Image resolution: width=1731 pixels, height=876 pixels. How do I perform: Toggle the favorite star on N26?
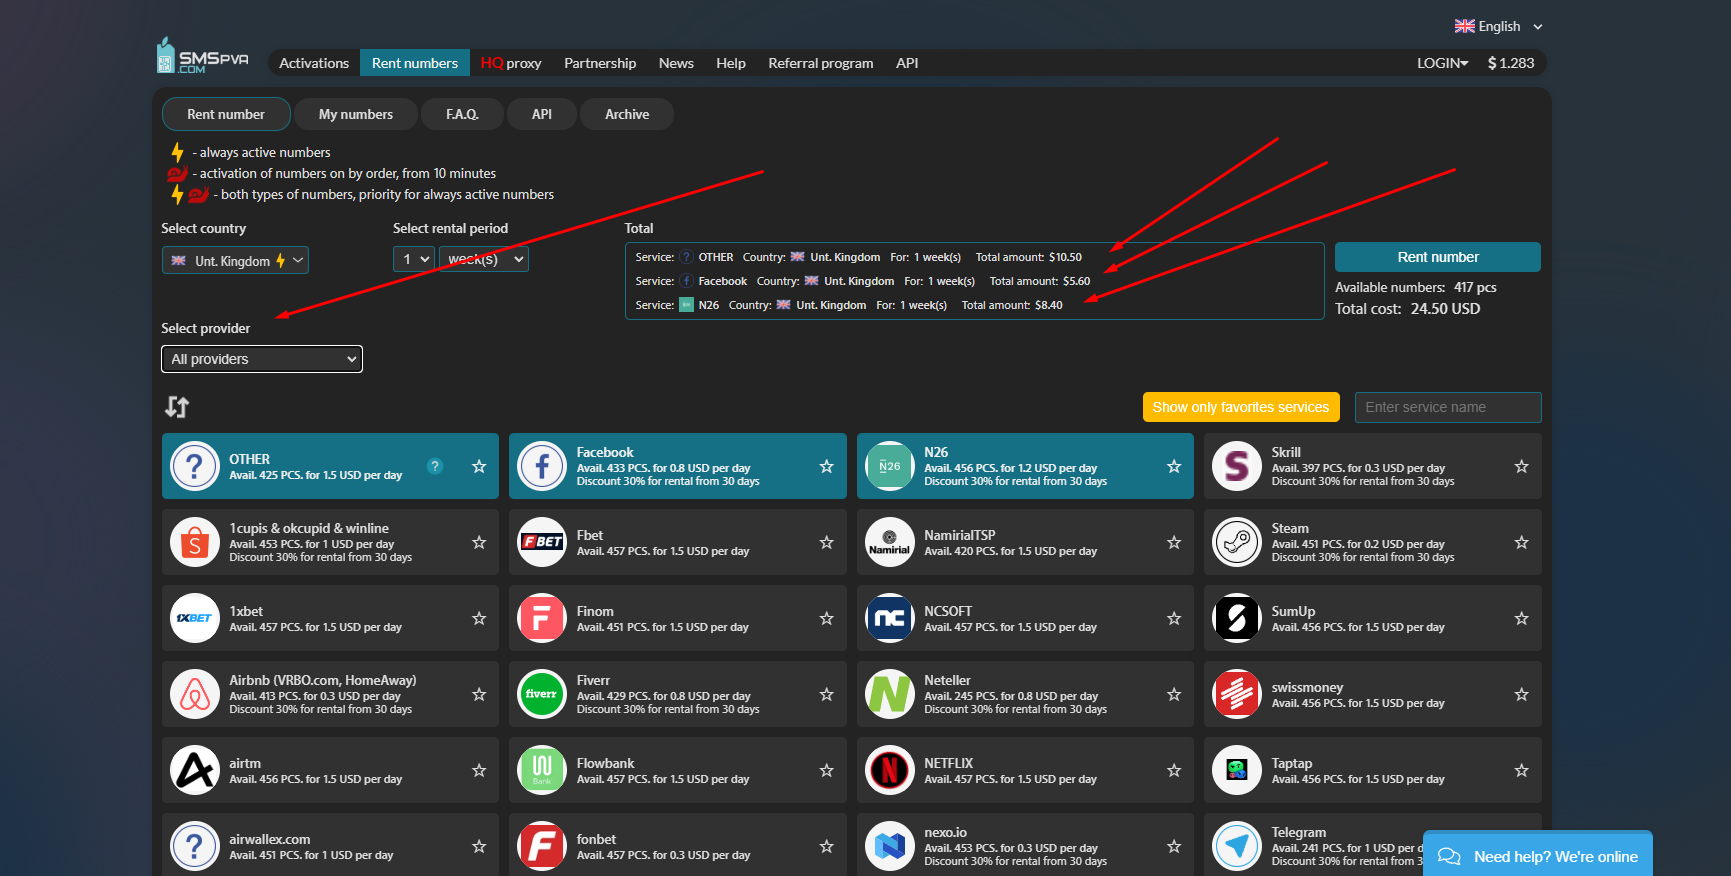[1174, 466]
